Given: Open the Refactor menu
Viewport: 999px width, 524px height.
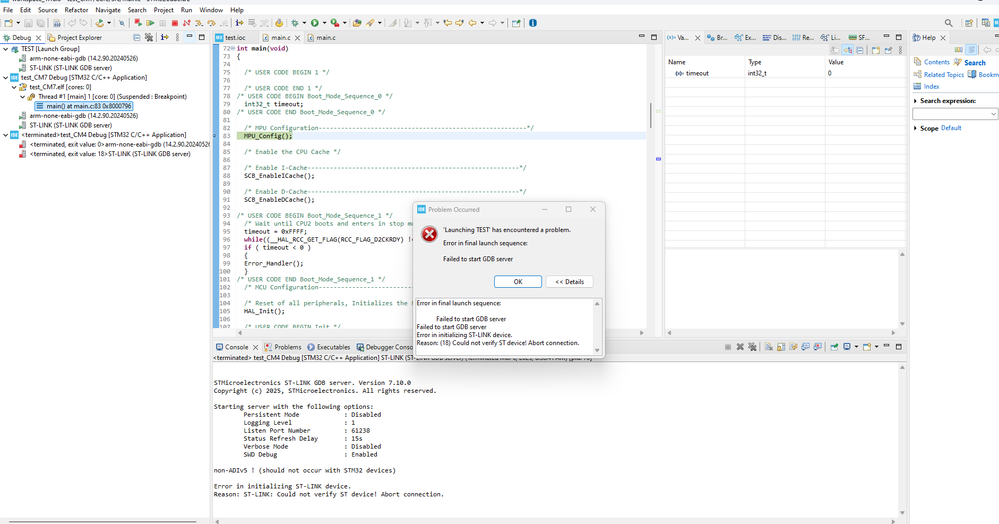Looking at the screenshot, I should 76,10.
